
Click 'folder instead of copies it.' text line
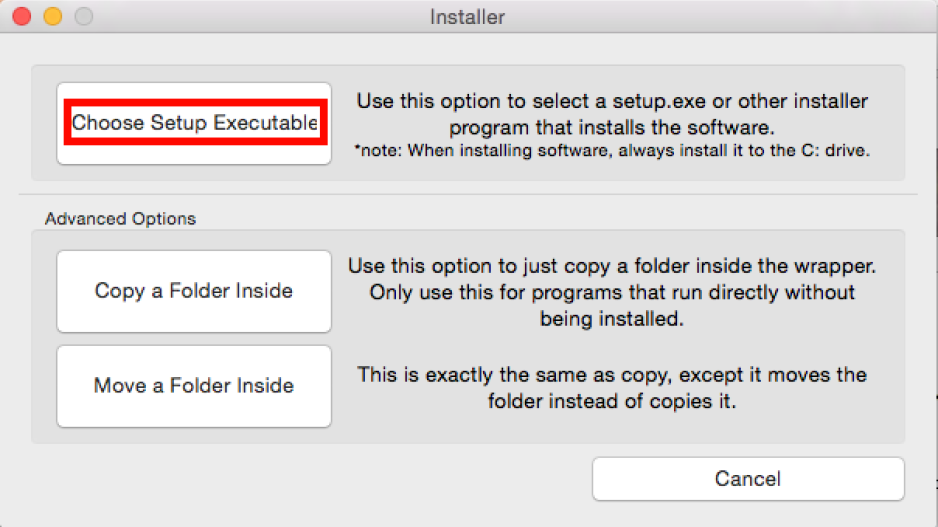pyautogui.click(x=612, y=401)
